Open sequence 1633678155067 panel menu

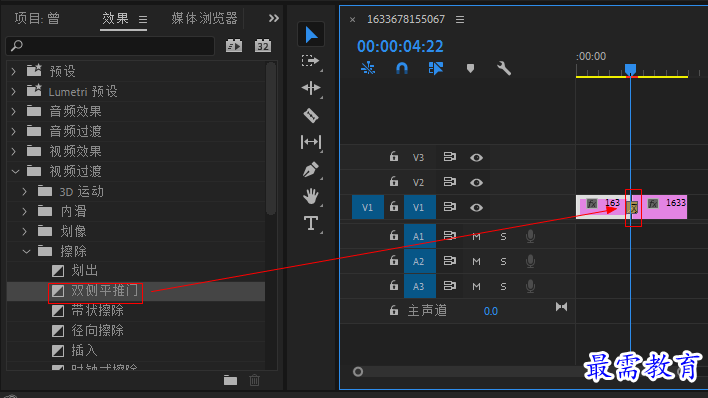(x=460, y=19)
